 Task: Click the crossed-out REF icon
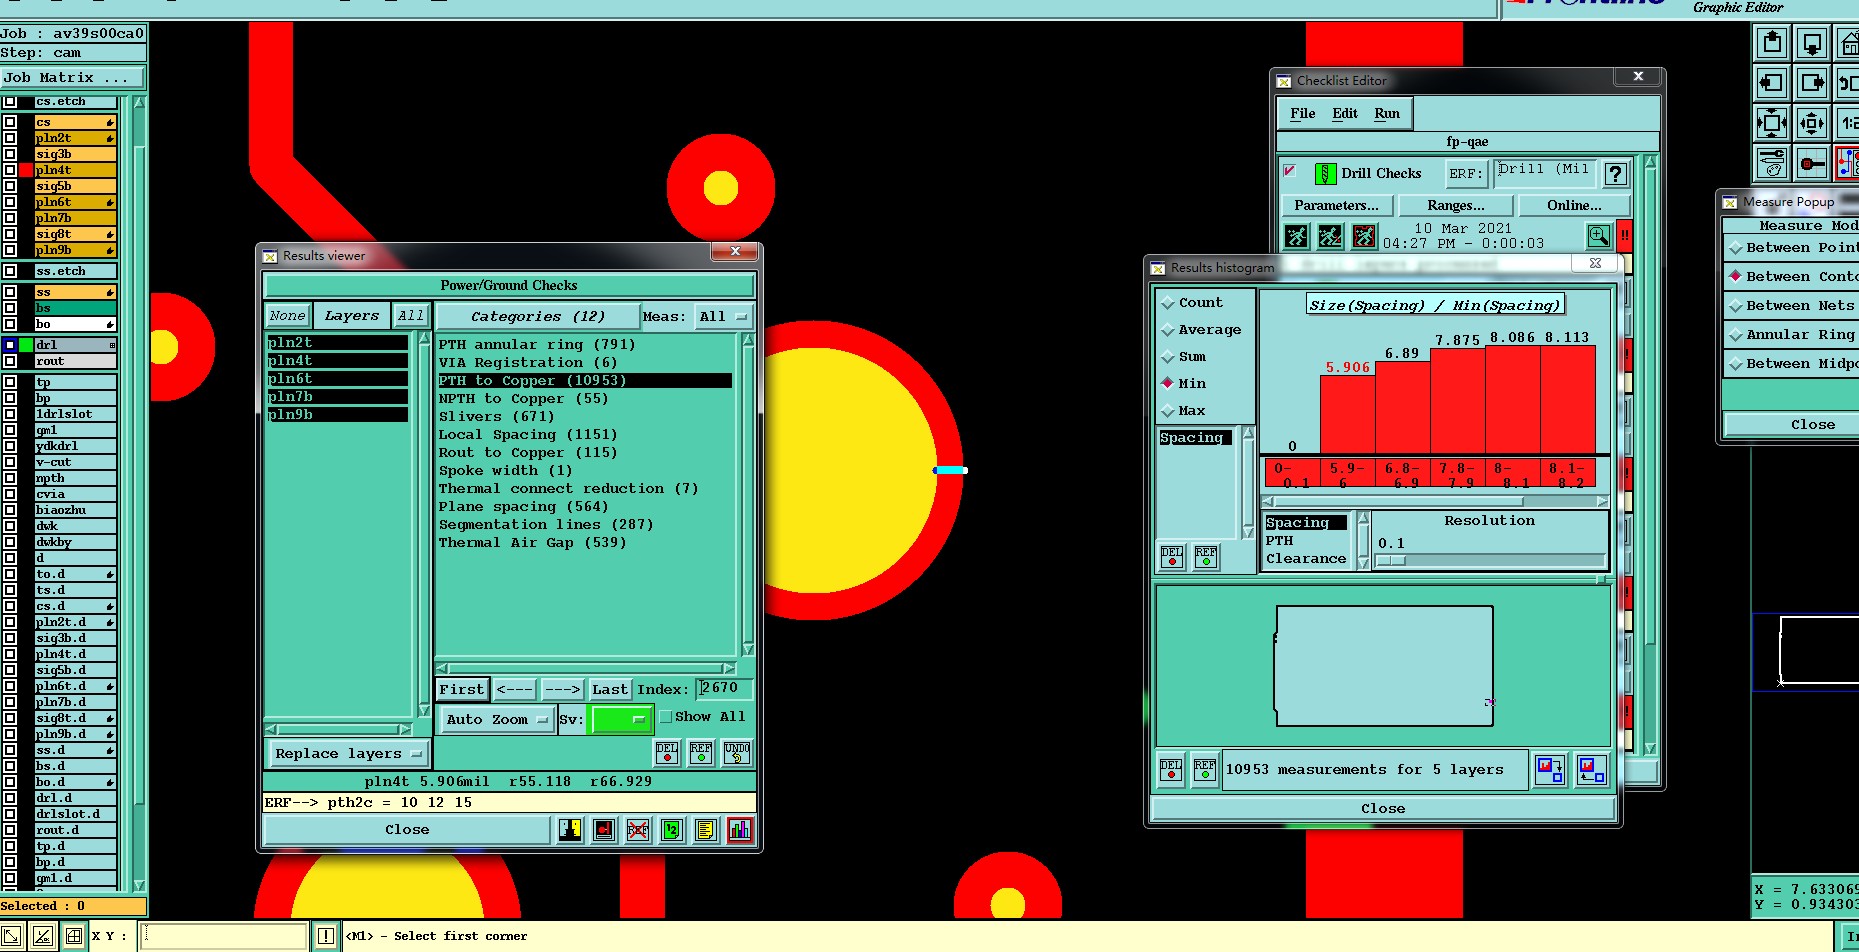[638, 830]
